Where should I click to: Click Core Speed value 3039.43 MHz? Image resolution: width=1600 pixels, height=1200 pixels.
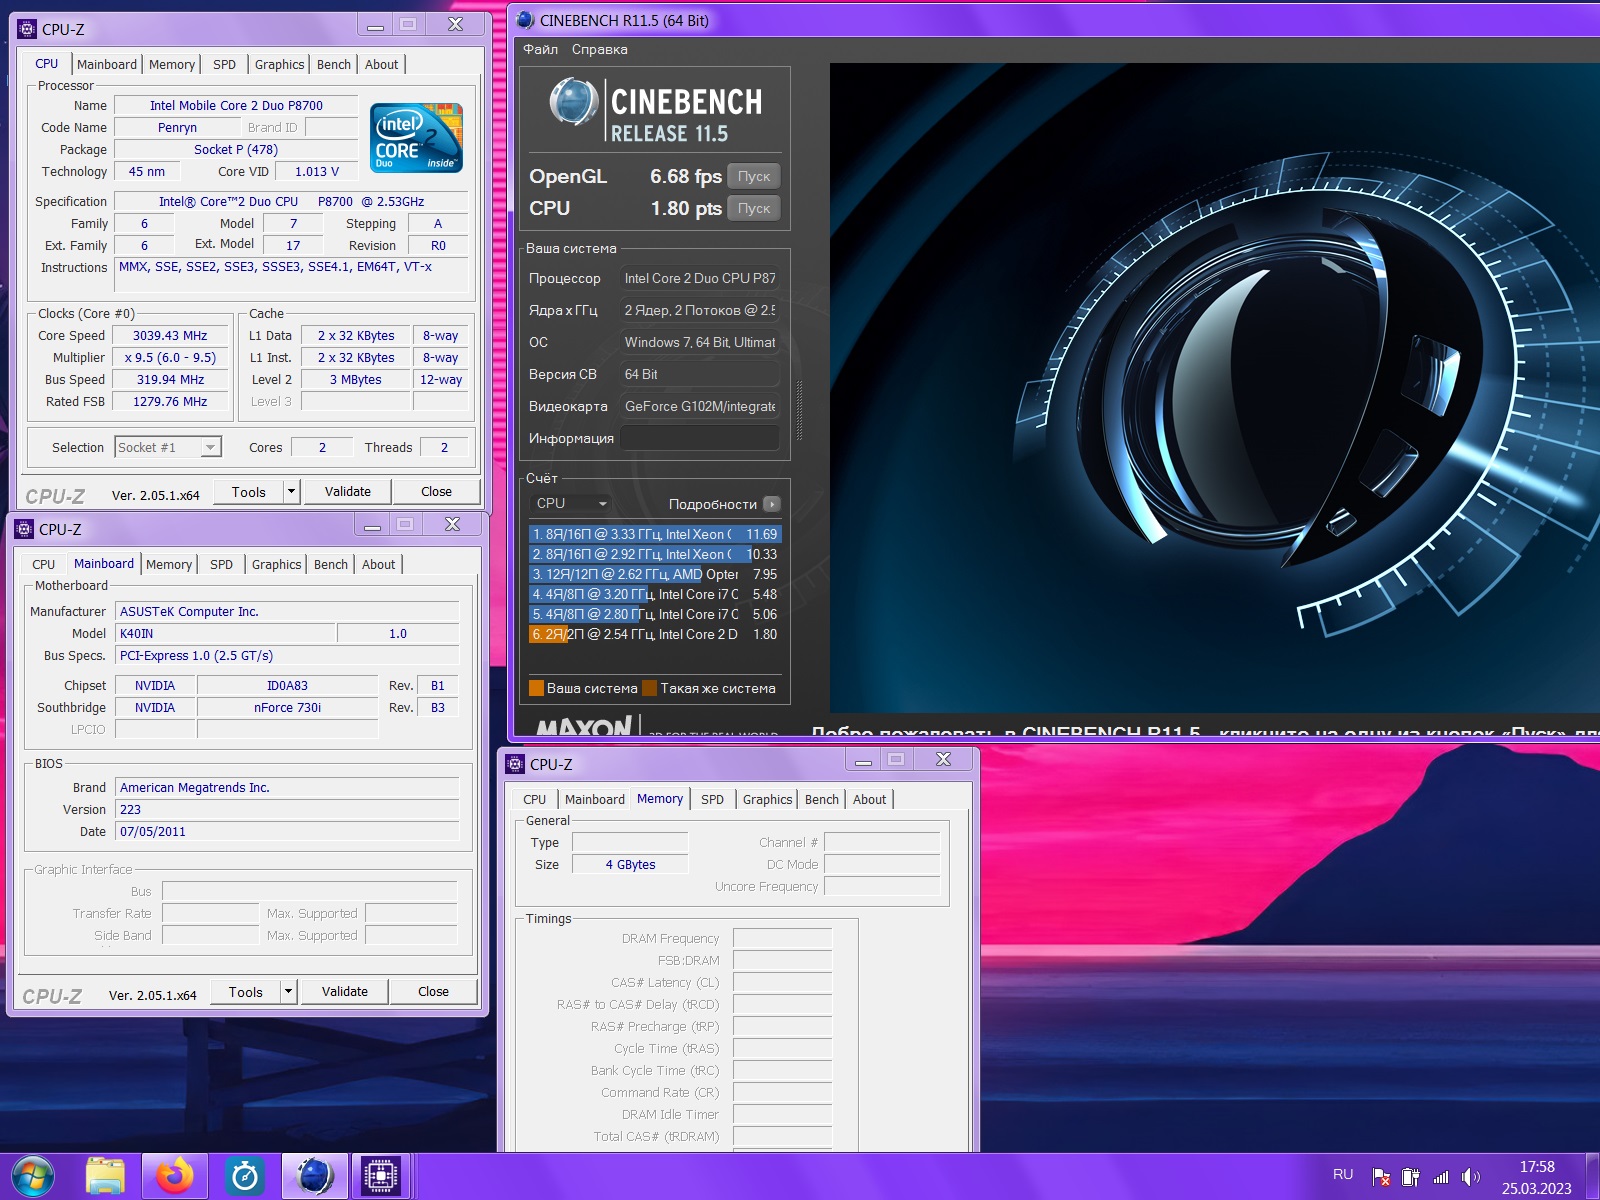point(170,336)
